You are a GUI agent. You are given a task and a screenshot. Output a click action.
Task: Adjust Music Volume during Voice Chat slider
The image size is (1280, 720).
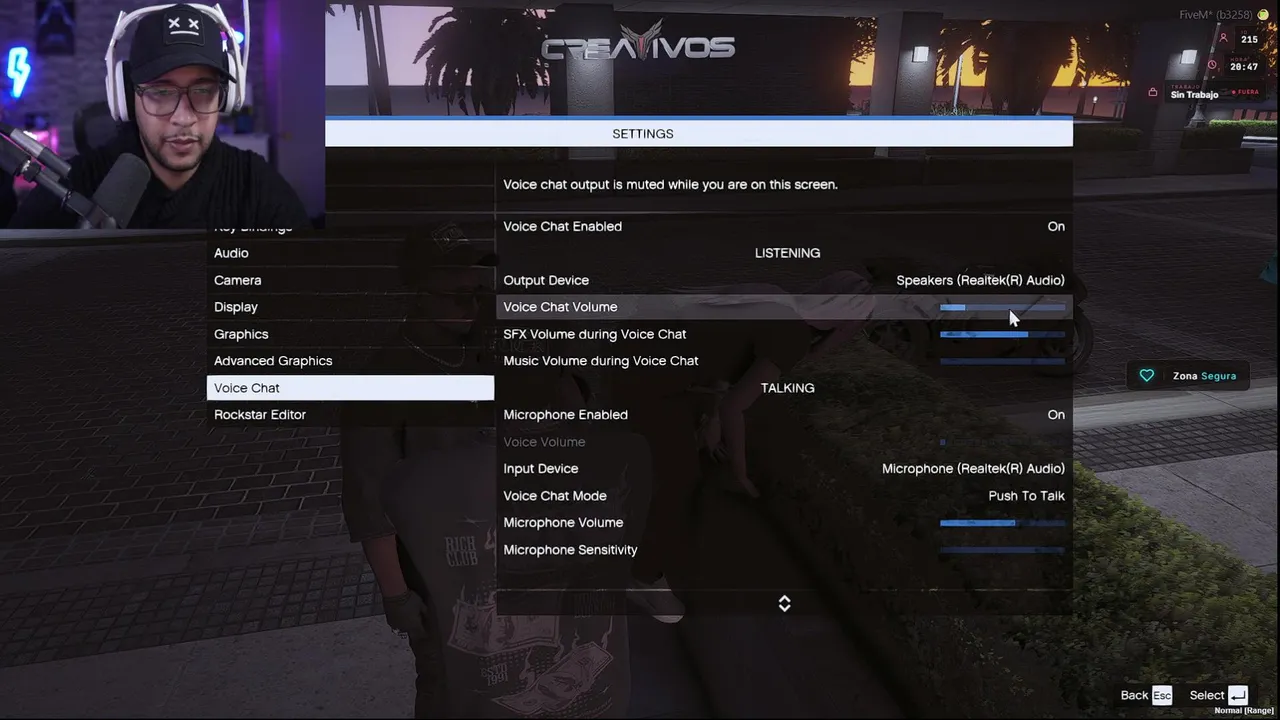[x=1002, y=361]
